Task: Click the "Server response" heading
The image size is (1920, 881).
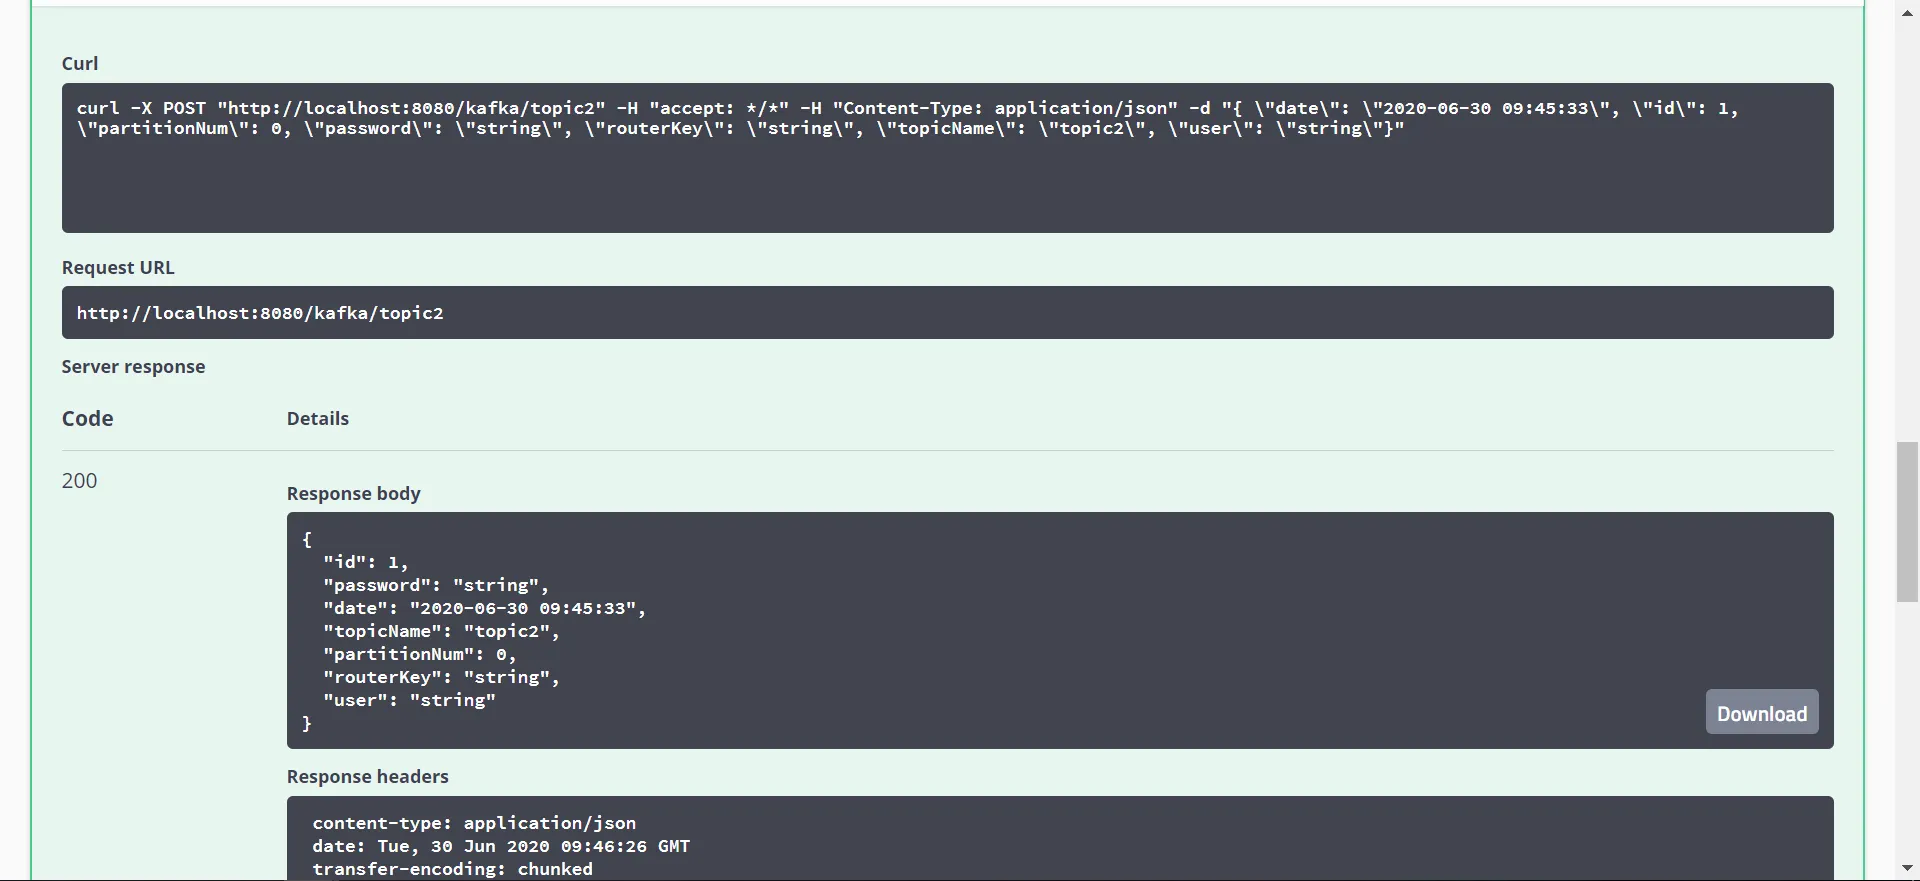Action: (133, 367)
